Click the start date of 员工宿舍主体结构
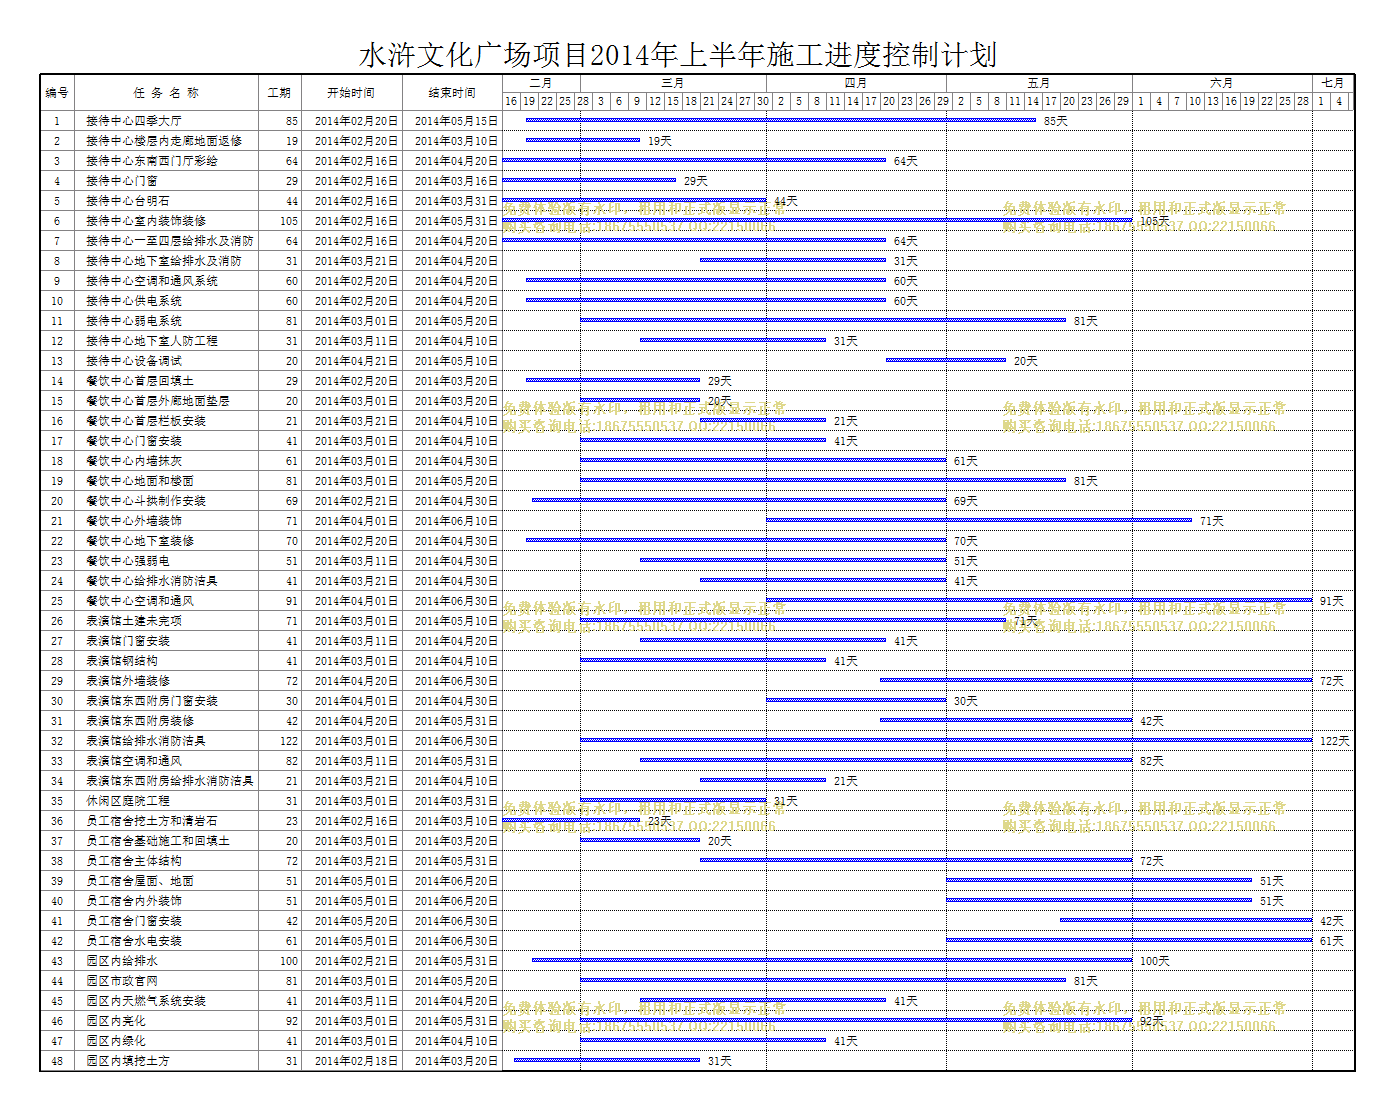Screen dimensions: 1394x1110 pos(356,861)
